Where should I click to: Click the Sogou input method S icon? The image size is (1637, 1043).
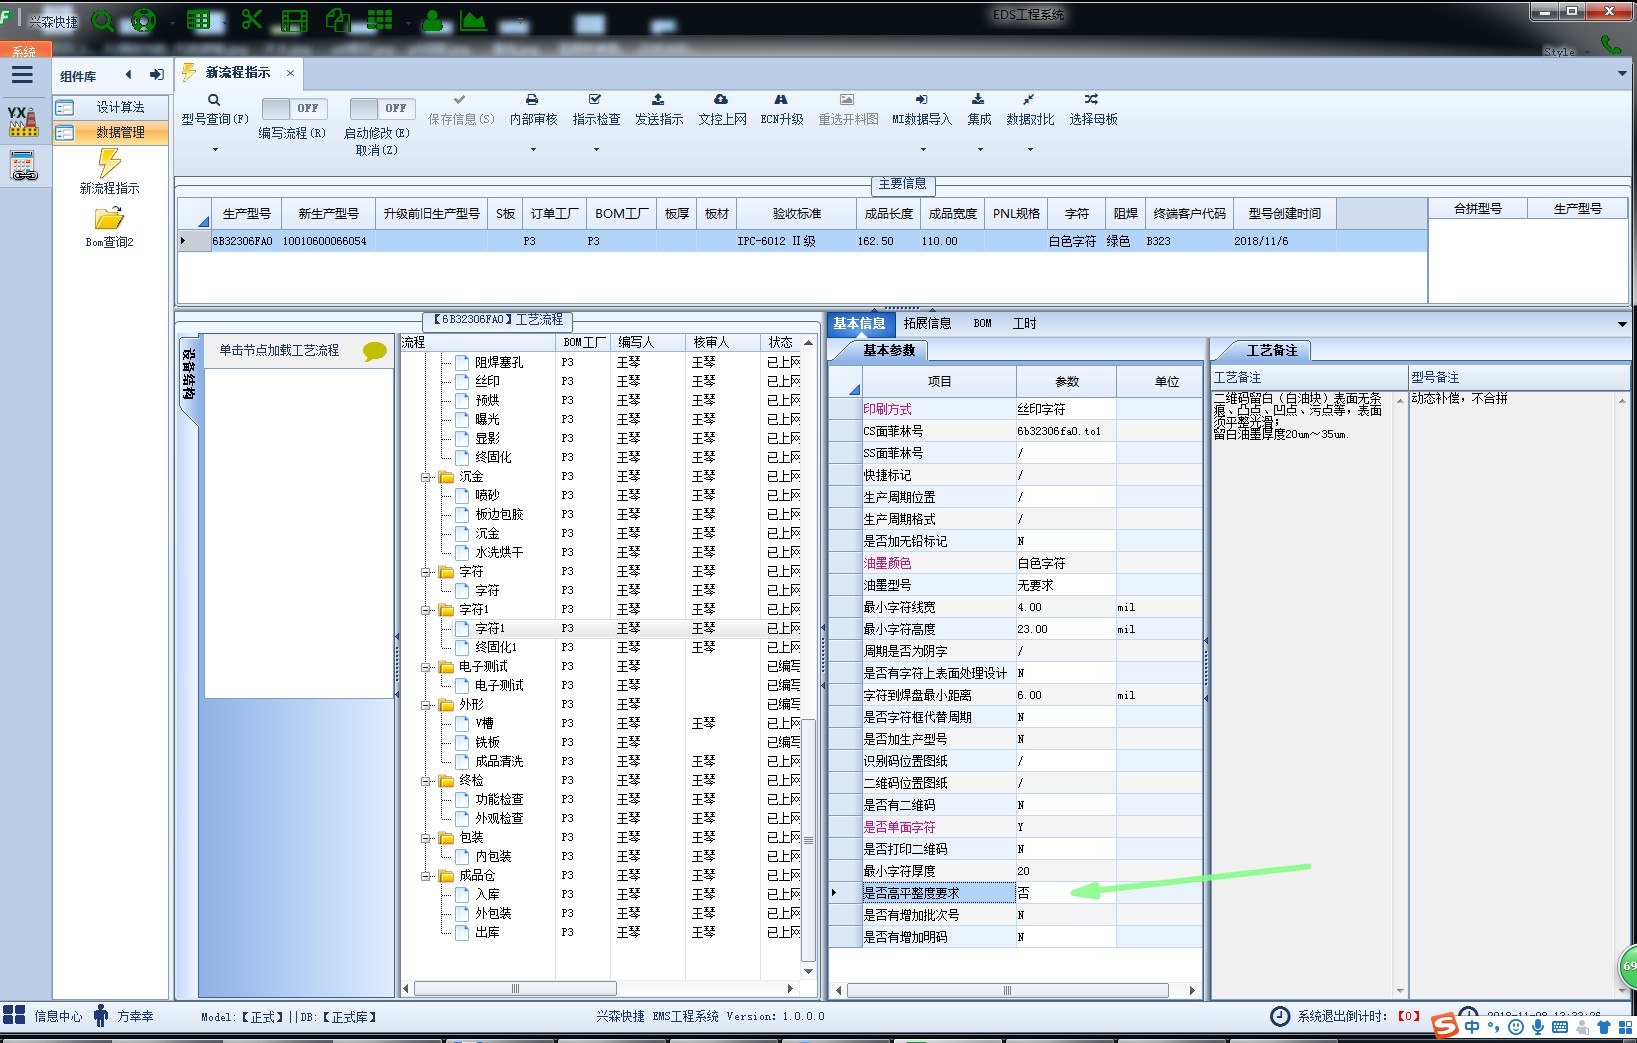(1444, 1026)
